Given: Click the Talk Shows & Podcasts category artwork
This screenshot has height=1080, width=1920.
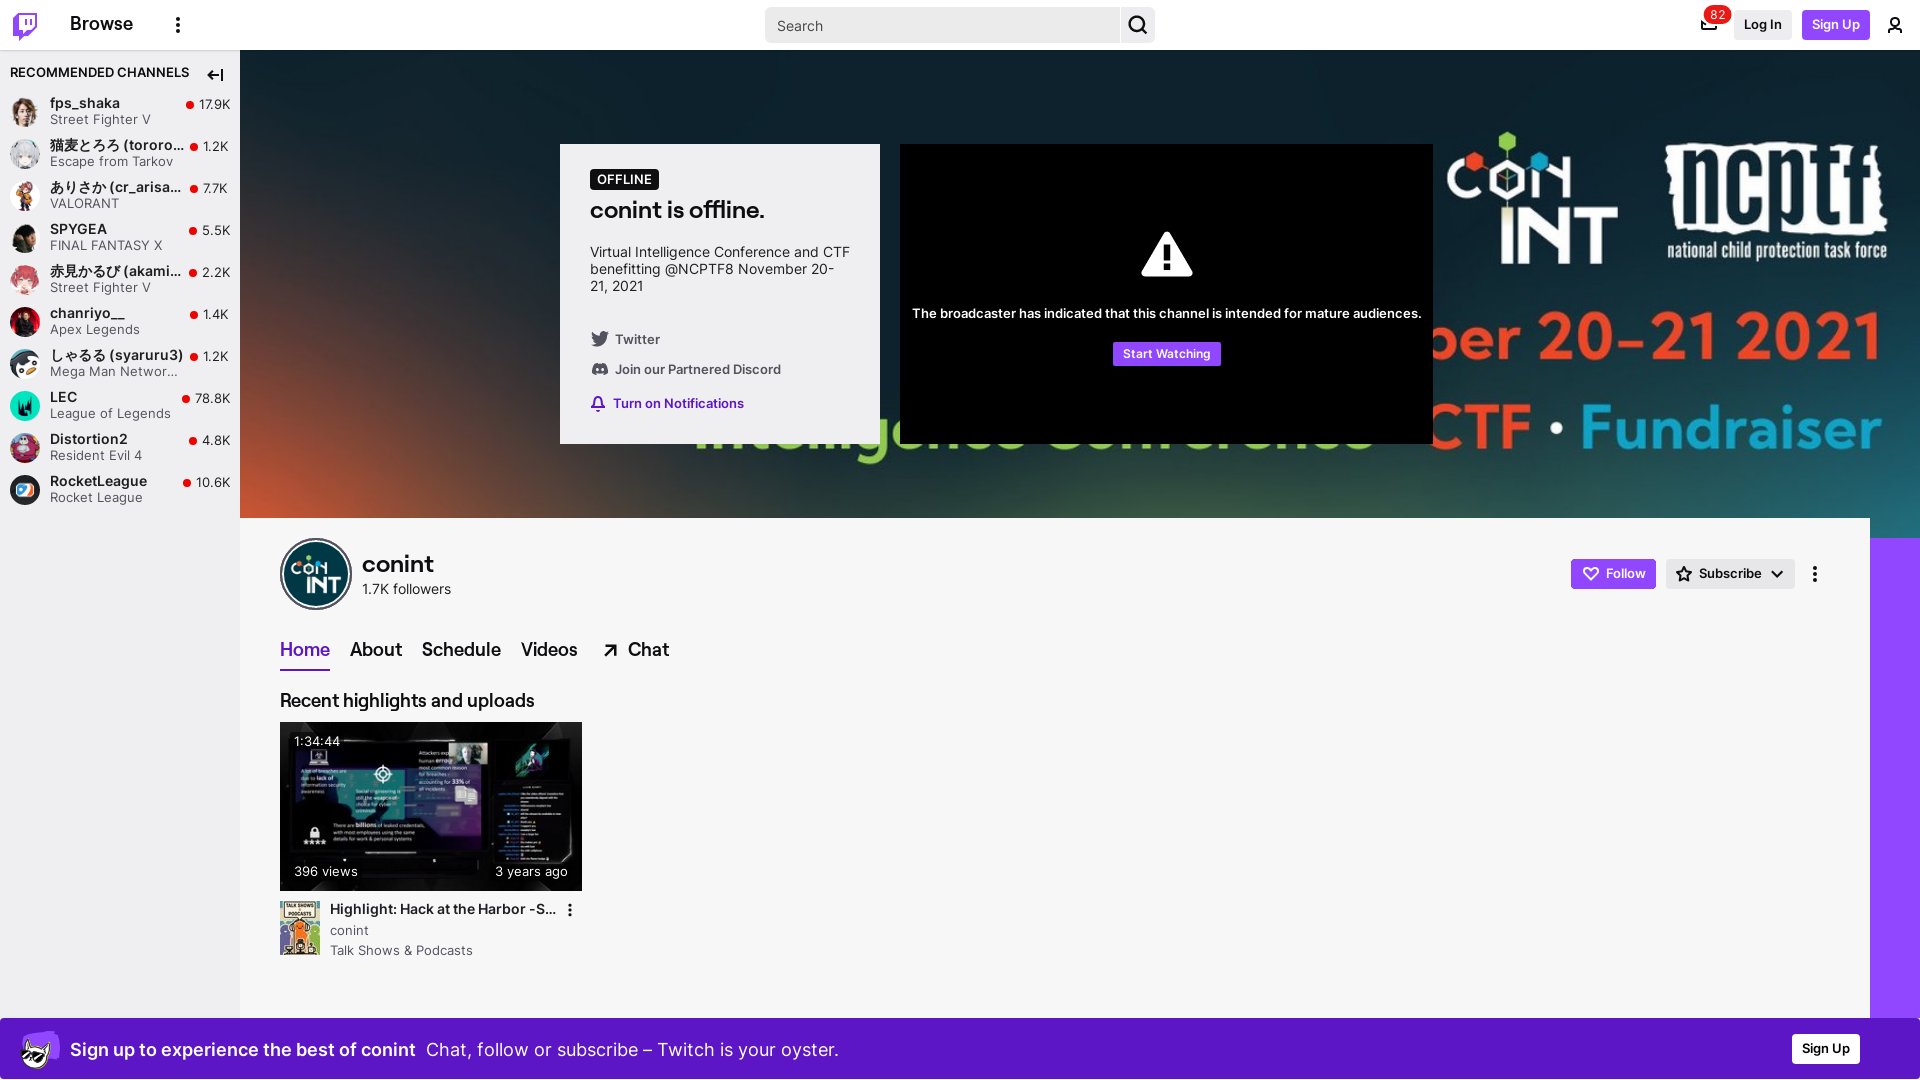Looking at the screenshot, I should tap(300, 928).
